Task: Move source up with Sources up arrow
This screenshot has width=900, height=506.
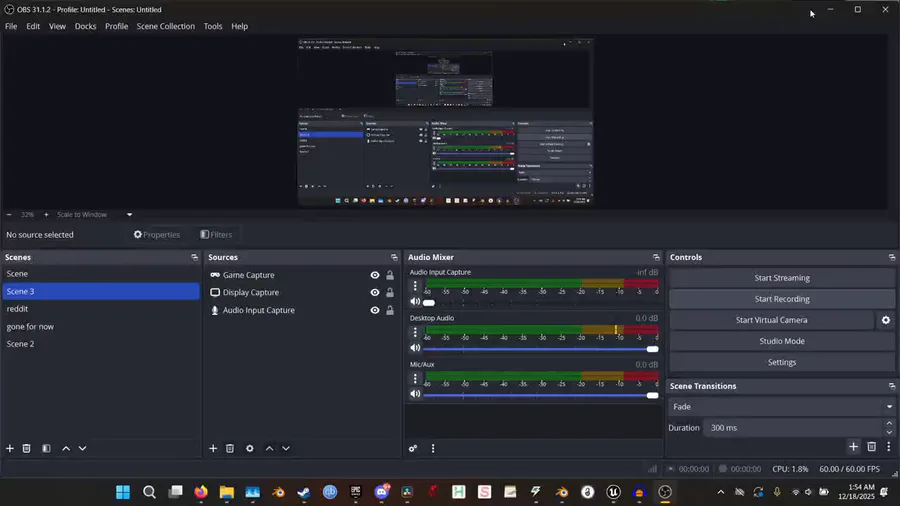Action: [269, 448]
